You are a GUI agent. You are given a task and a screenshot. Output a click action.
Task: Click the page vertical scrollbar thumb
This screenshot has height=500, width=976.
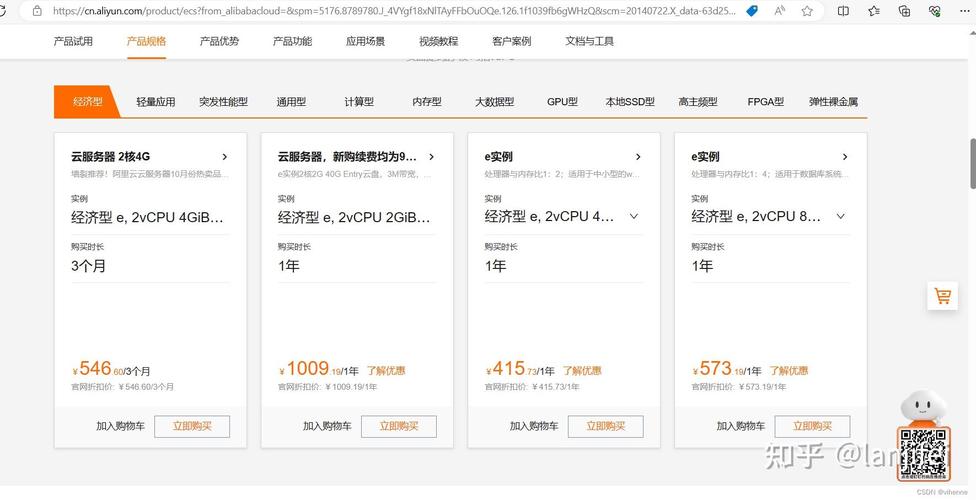pyautogui.click(x=972, y=163)
